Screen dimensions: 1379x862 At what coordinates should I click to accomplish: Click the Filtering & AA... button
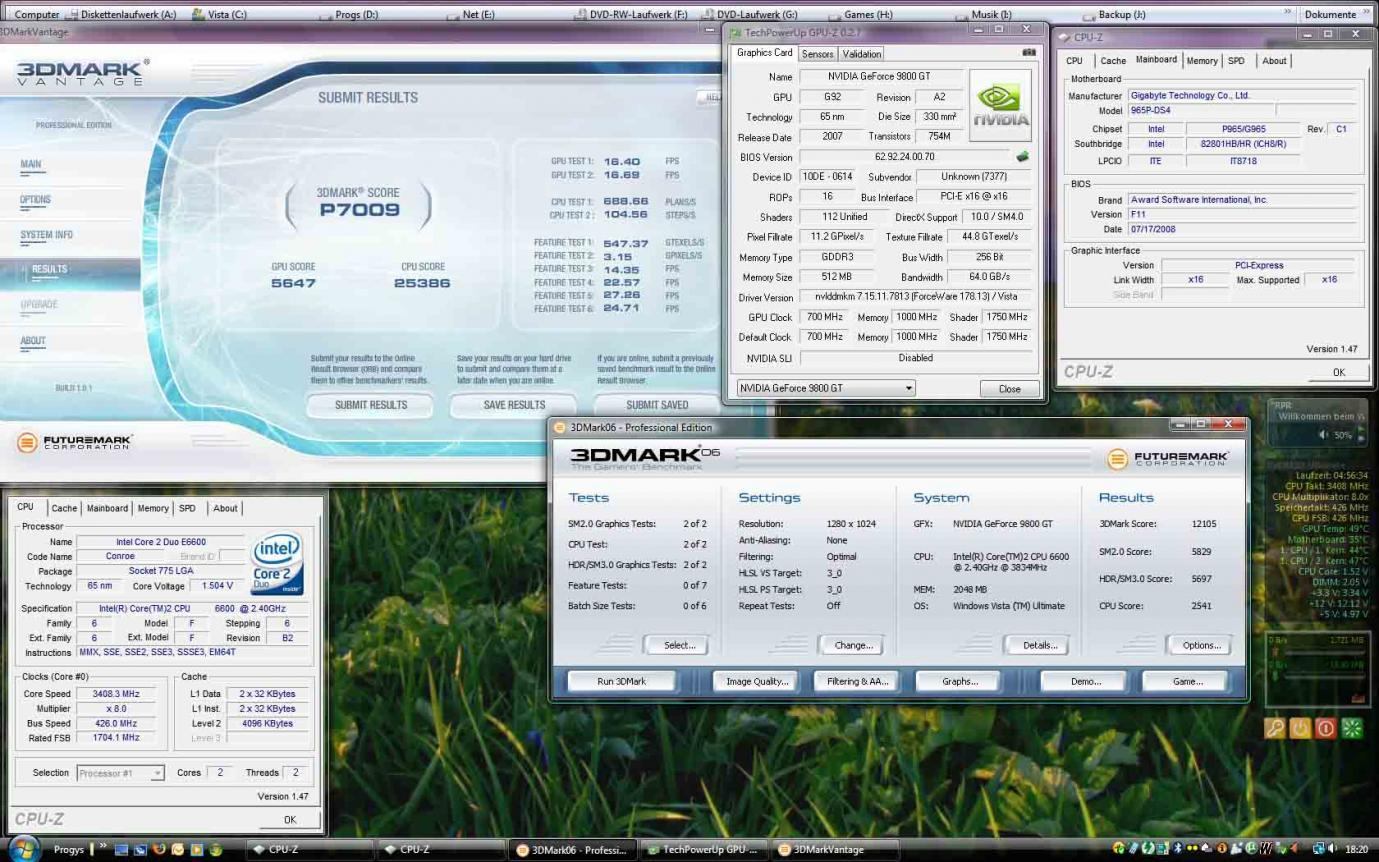click(857, 681)
